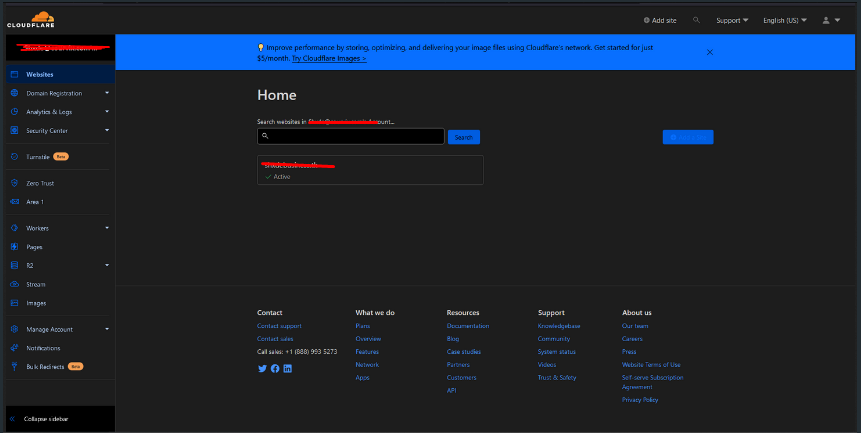This screenshot has width=861, height=433.
Task: Click the Manage Account gear icon
Action: pos(15,329)
